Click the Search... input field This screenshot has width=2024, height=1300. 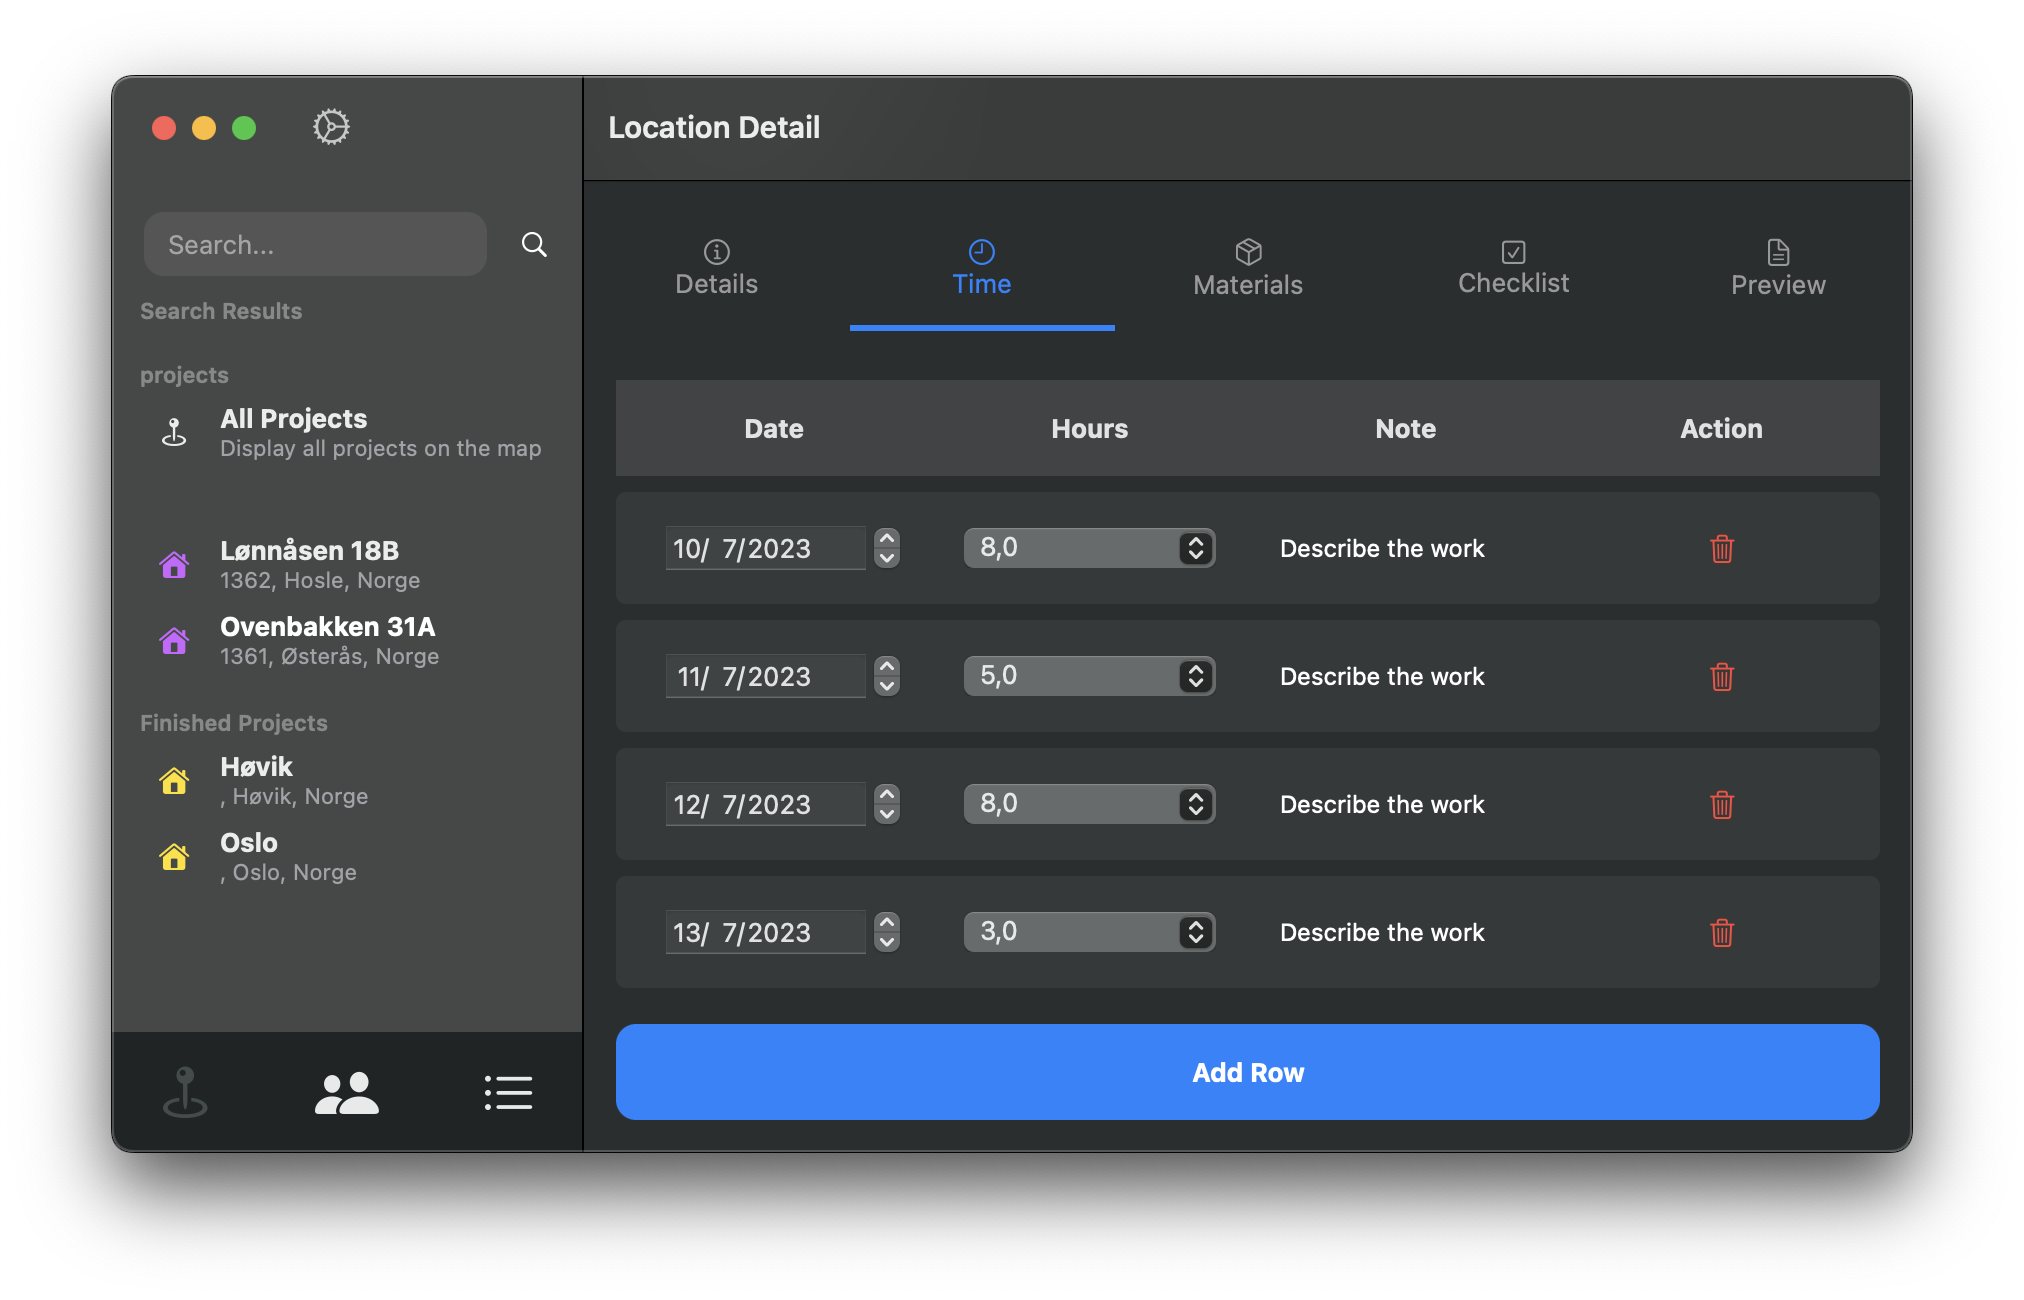tap(315, 244)
